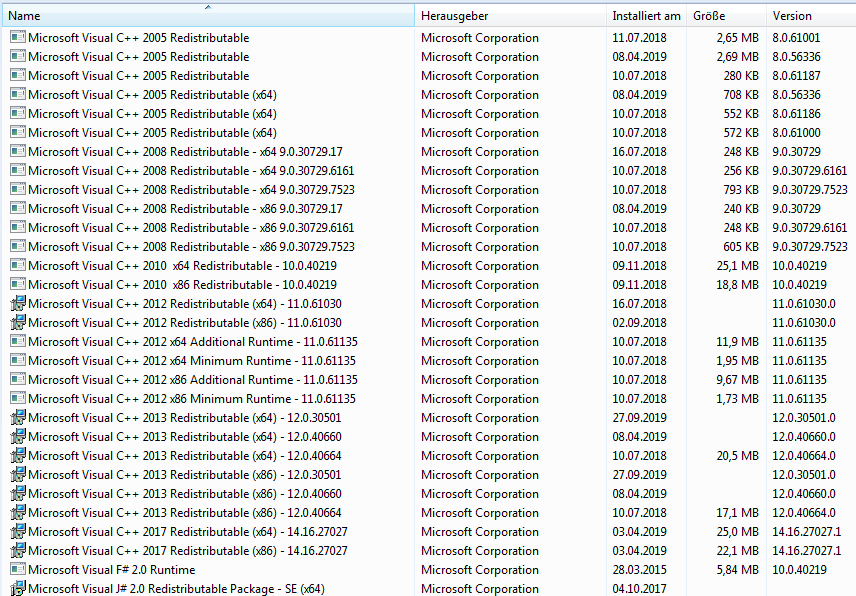Sort entries by the Installiert am column

tap(645, 16)
